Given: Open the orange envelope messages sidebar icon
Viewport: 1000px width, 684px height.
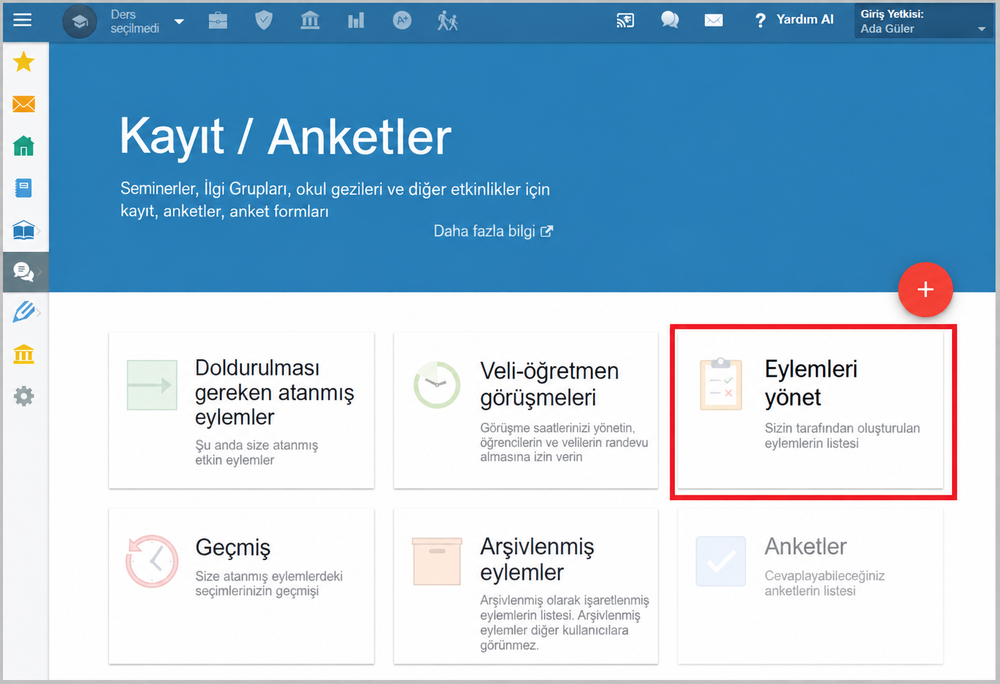Looking at the screenshot, I should click(x=24, y=104).
